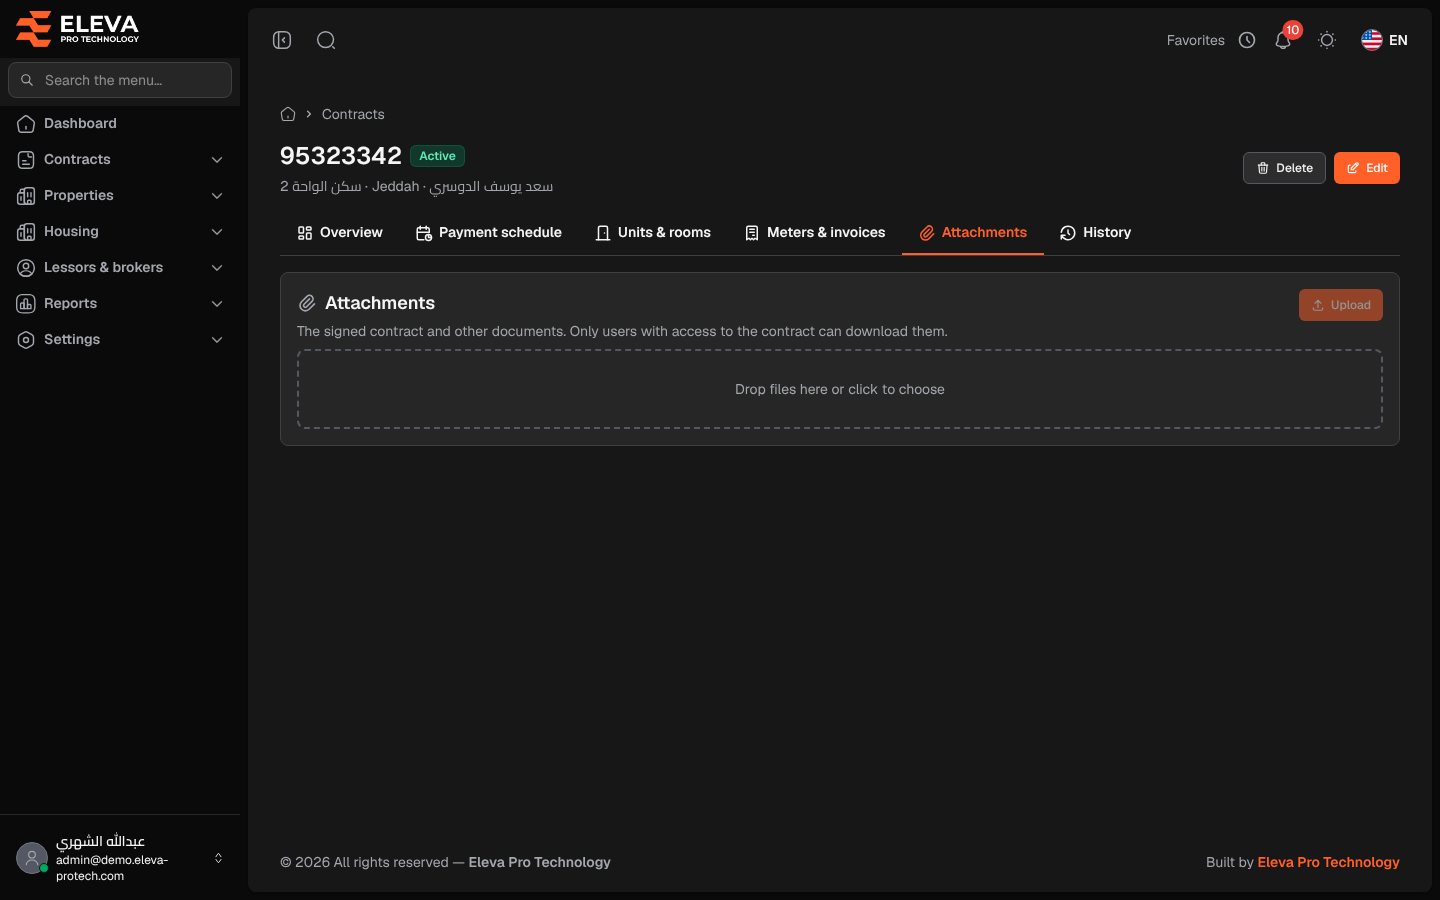Image resolution: width=1440 pixels, height=900 pixels.
Task: Expand the Reports menu chevron
Action: pos(217,304)
